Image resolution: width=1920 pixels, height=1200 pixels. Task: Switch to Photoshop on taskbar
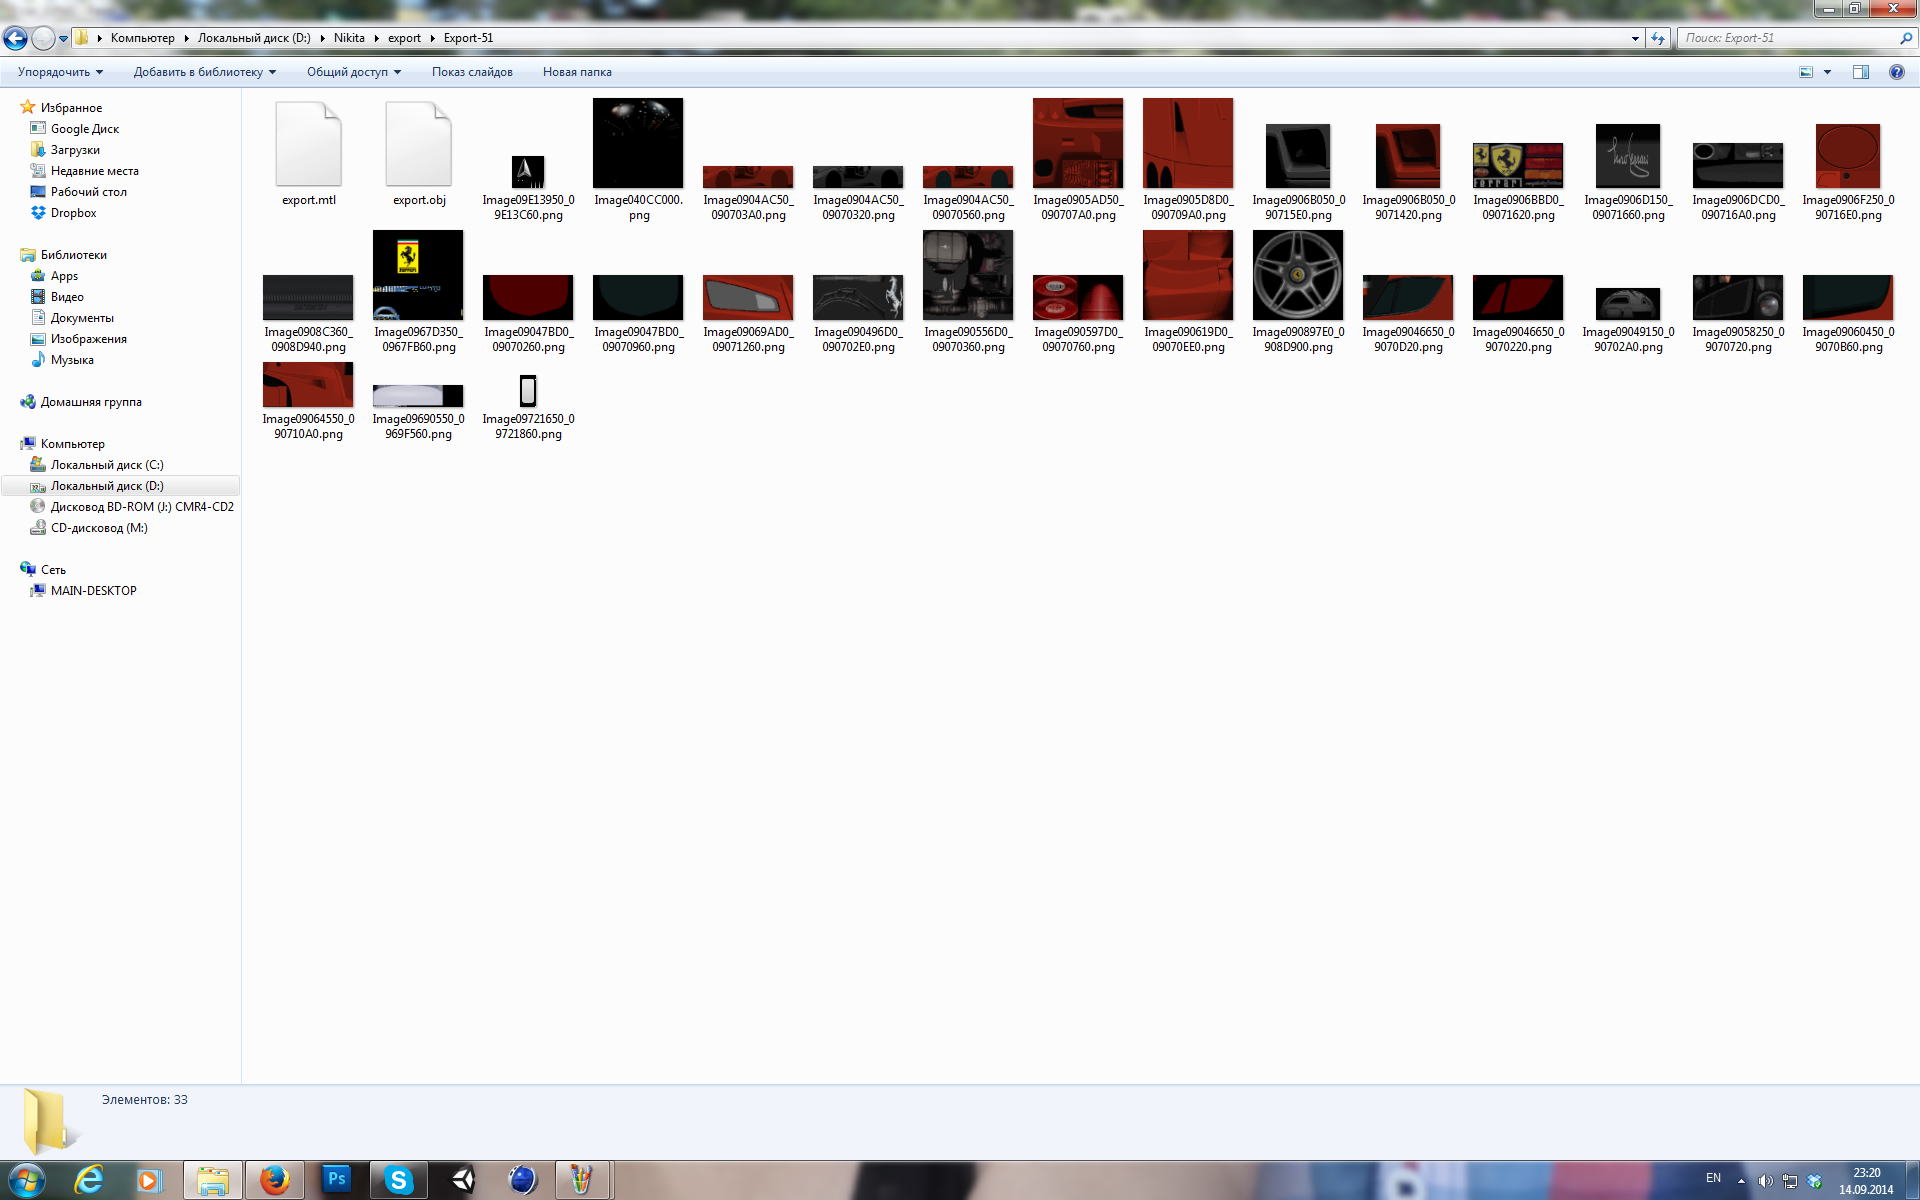337,1181
